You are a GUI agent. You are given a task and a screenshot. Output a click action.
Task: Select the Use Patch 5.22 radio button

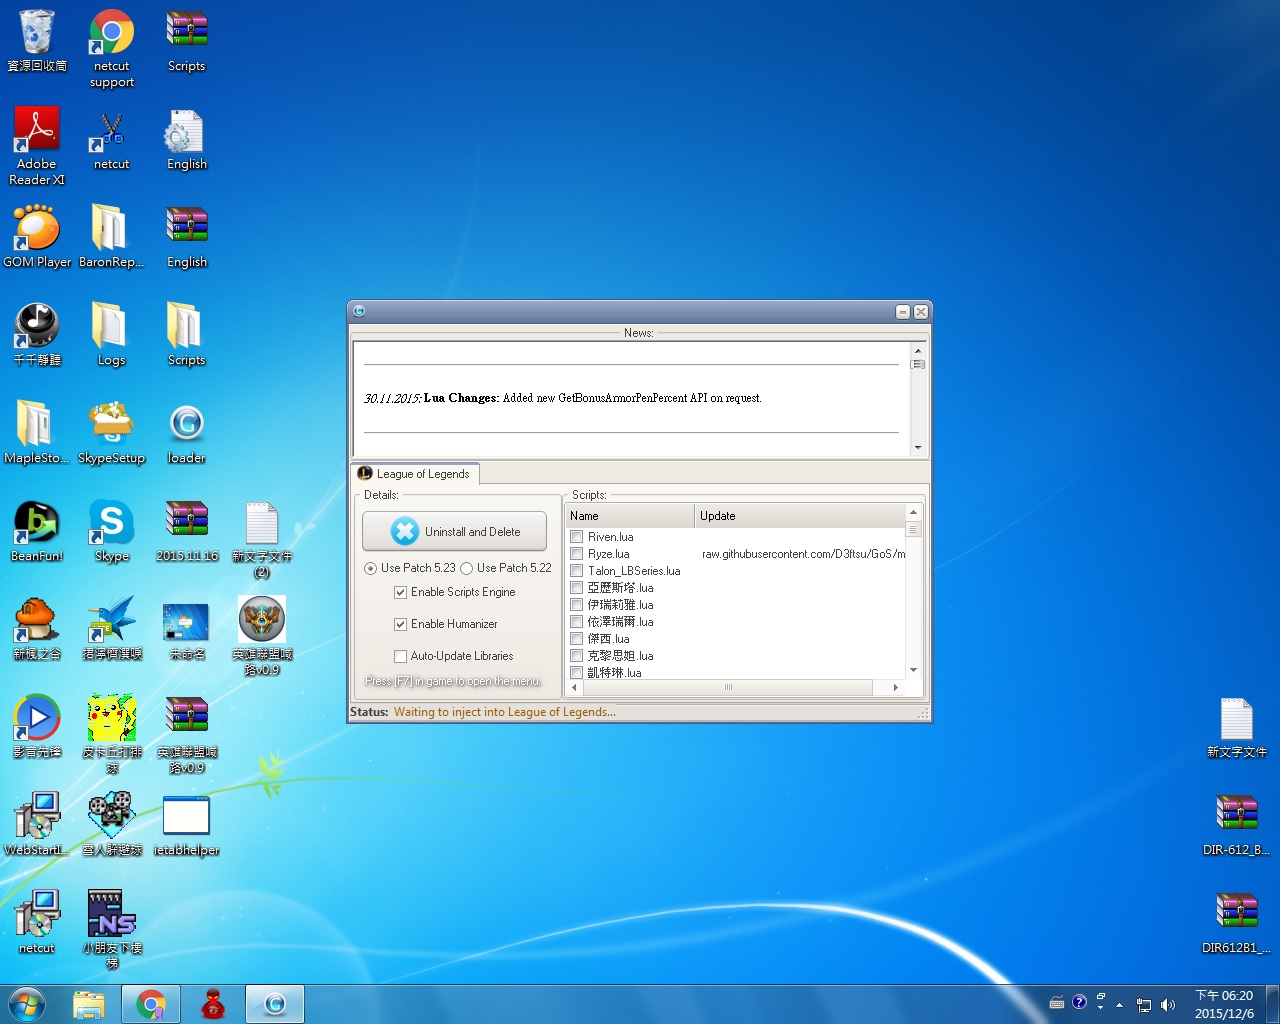467,568
